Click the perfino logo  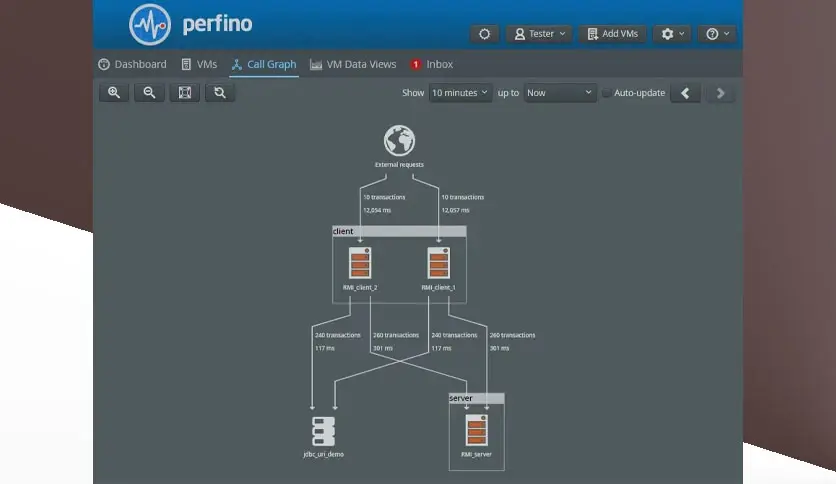tap(190, 25)
